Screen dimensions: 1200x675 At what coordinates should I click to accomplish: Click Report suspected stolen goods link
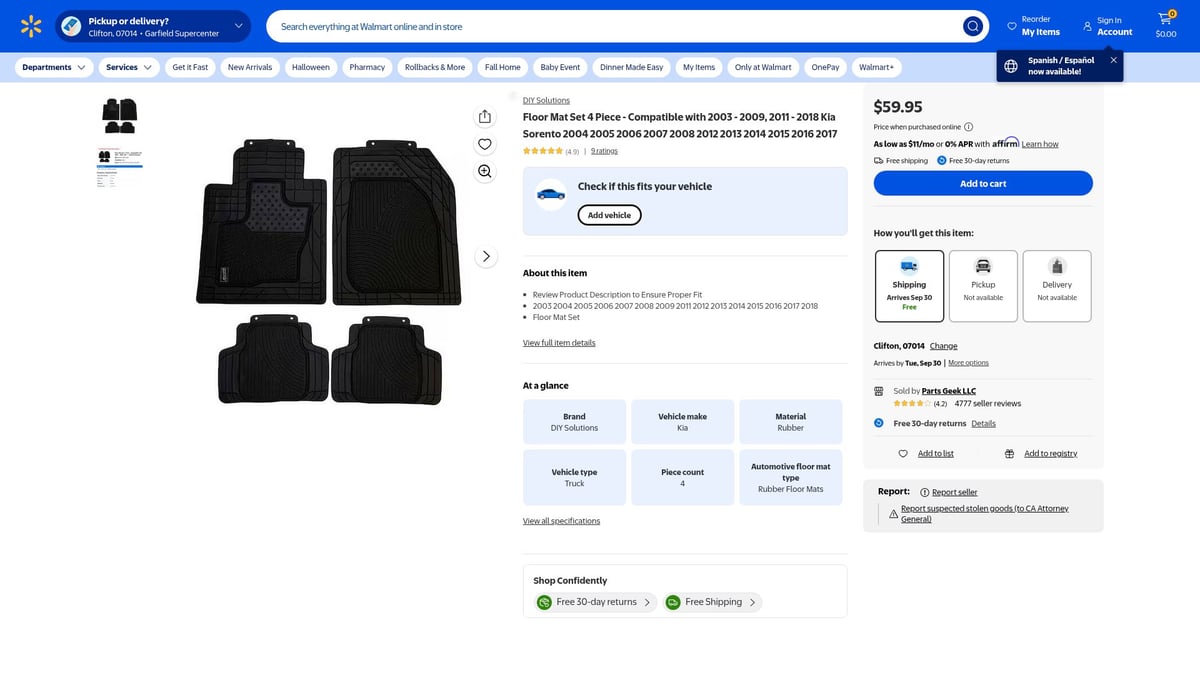pos(985,514)
